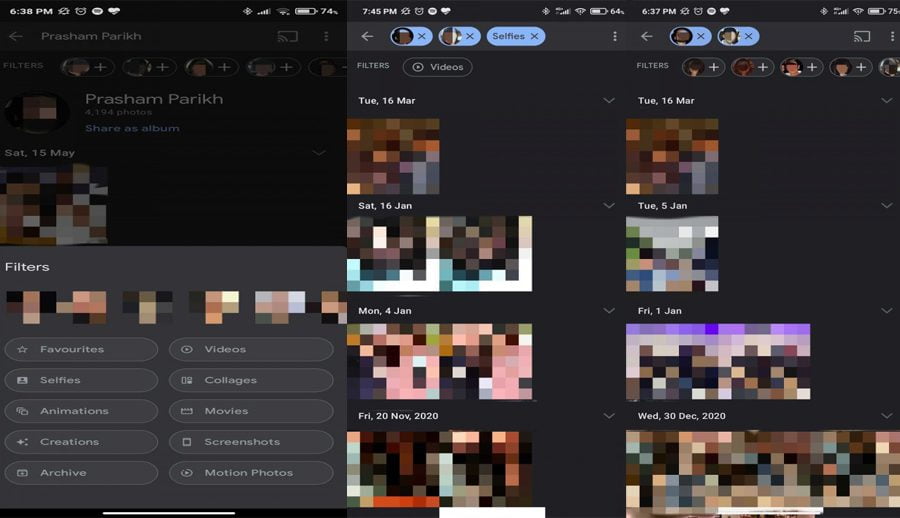The width and height of the screenshot is (900, 518).
Task: Open the photo under Fri, 1 Jan
Action: tap(717, 361)
